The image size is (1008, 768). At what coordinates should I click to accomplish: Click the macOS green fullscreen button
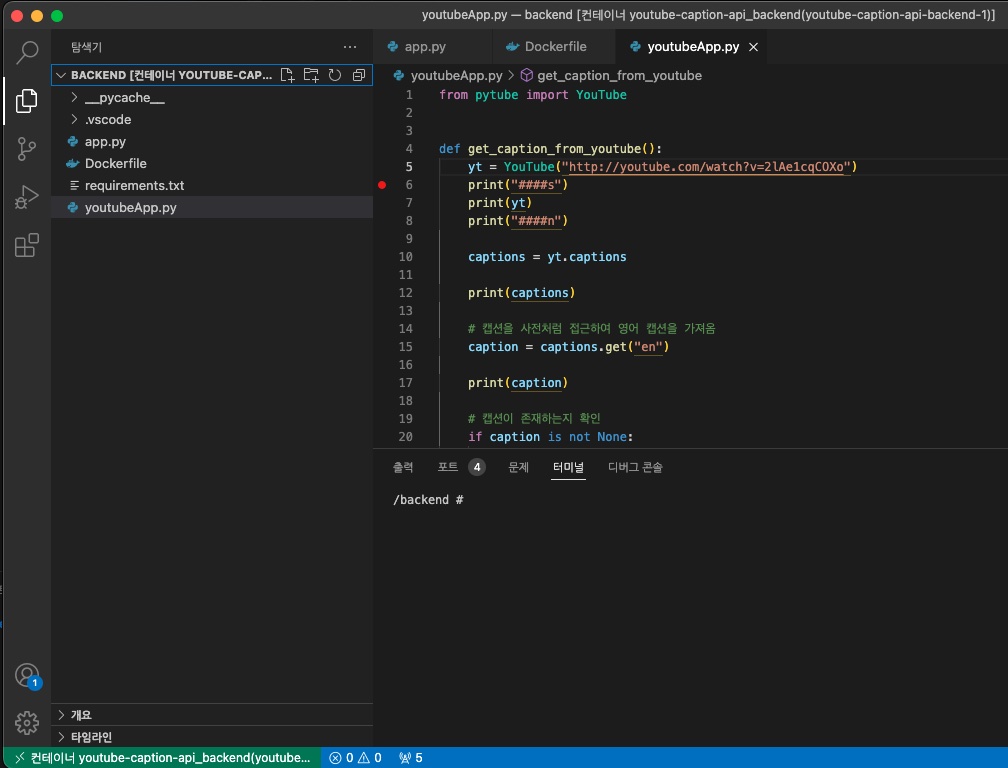pos(57,16)
